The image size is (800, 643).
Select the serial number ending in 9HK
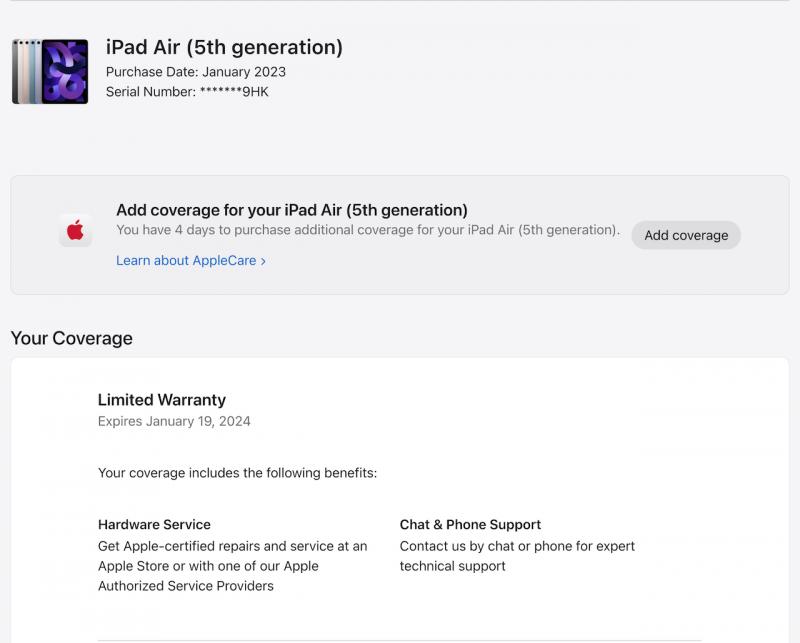[187, 92]
